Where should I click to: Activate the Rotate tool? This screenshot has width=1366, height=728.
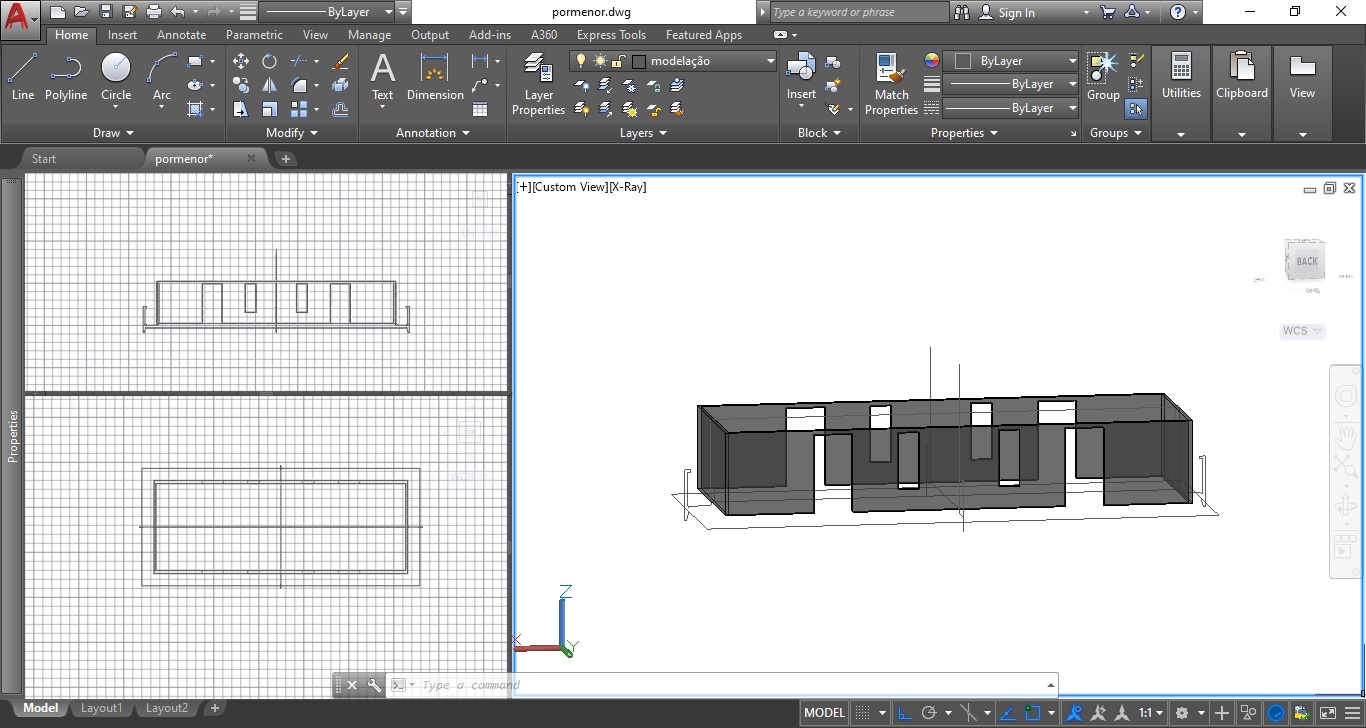coord(269,61)
